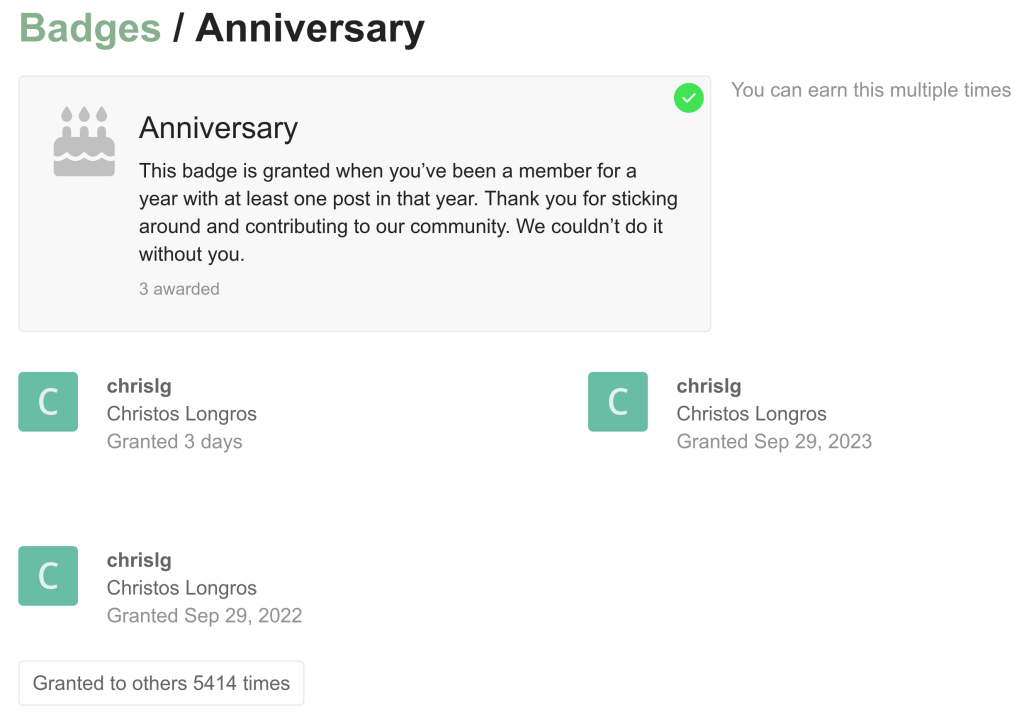Open chrislg avatar for Sep 29, 2023 grant
This screenshot has width=1024, height=714.
pos(618,402)
